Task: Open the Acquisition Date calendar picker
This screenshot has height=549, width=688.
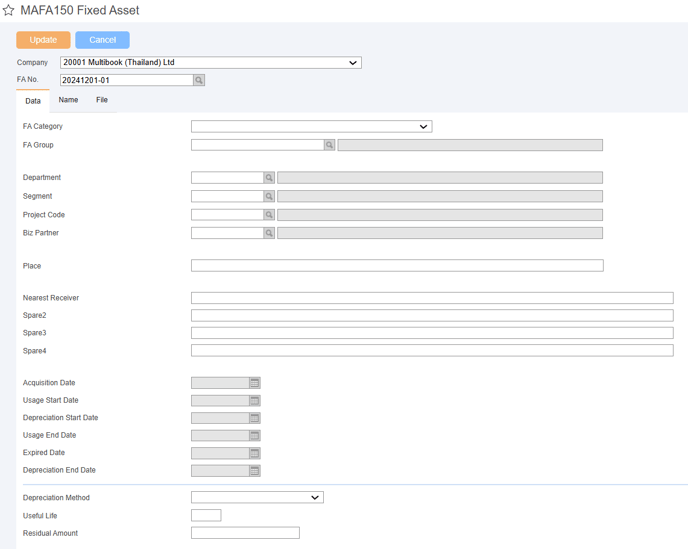Action: click(x=254, y=383)
